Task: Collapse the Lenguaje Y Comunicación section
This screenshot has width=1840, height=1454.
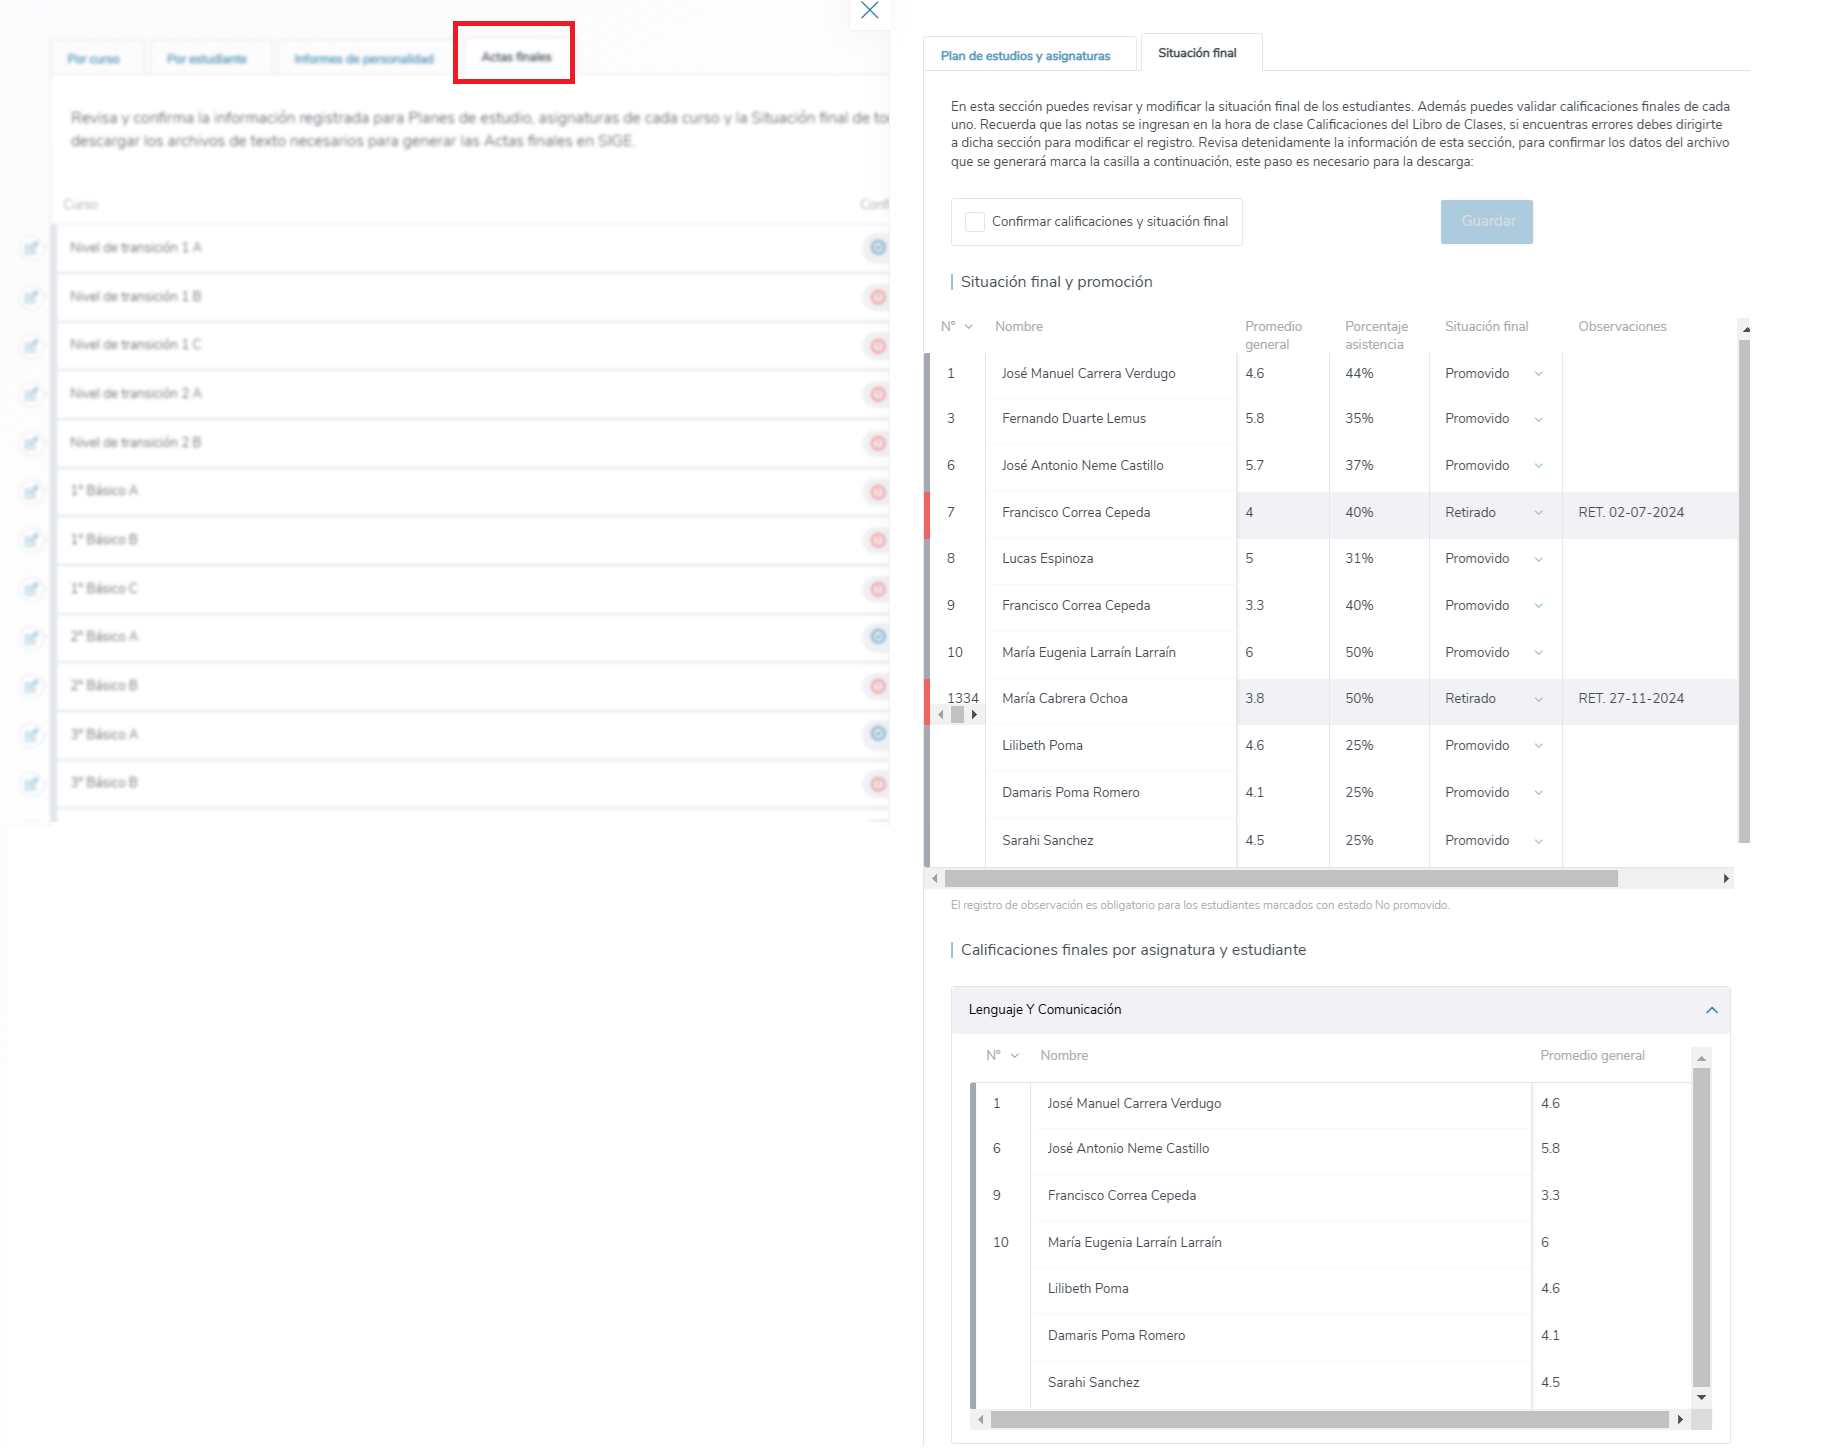Action: point(1711,1010)
